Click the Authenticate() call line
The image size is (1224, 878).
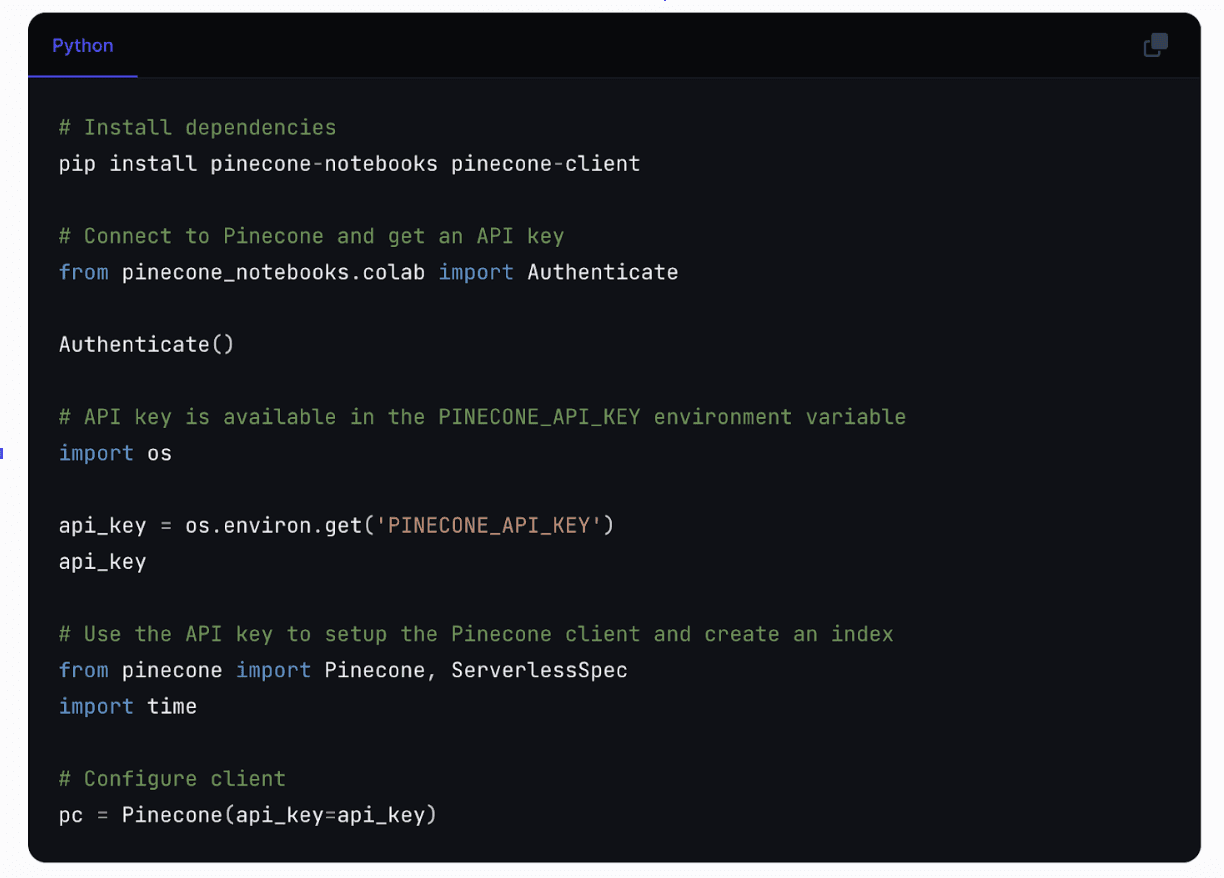(146, 344)
